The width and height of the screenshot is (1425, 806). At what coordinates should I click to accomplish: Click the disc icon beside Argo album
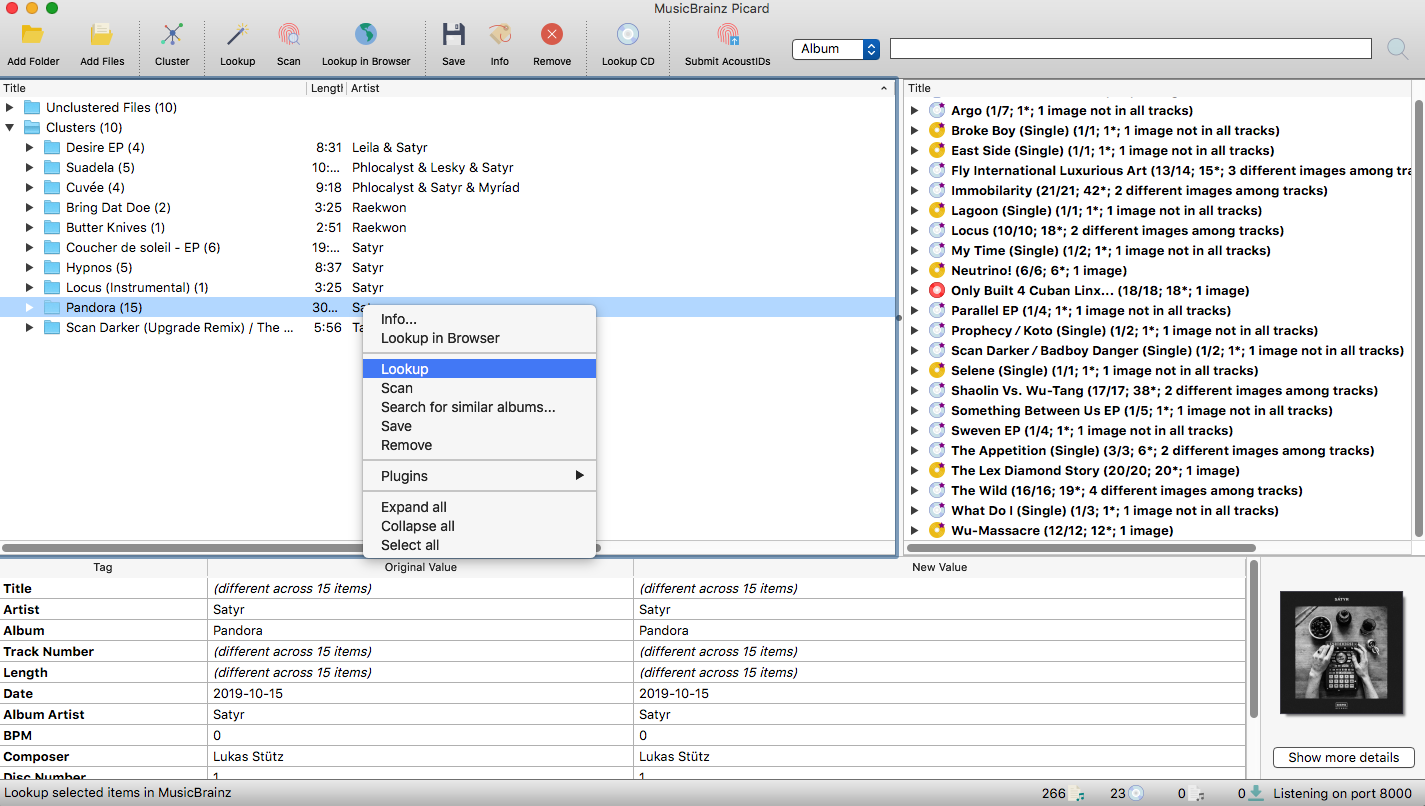click(x=937, y=110)
